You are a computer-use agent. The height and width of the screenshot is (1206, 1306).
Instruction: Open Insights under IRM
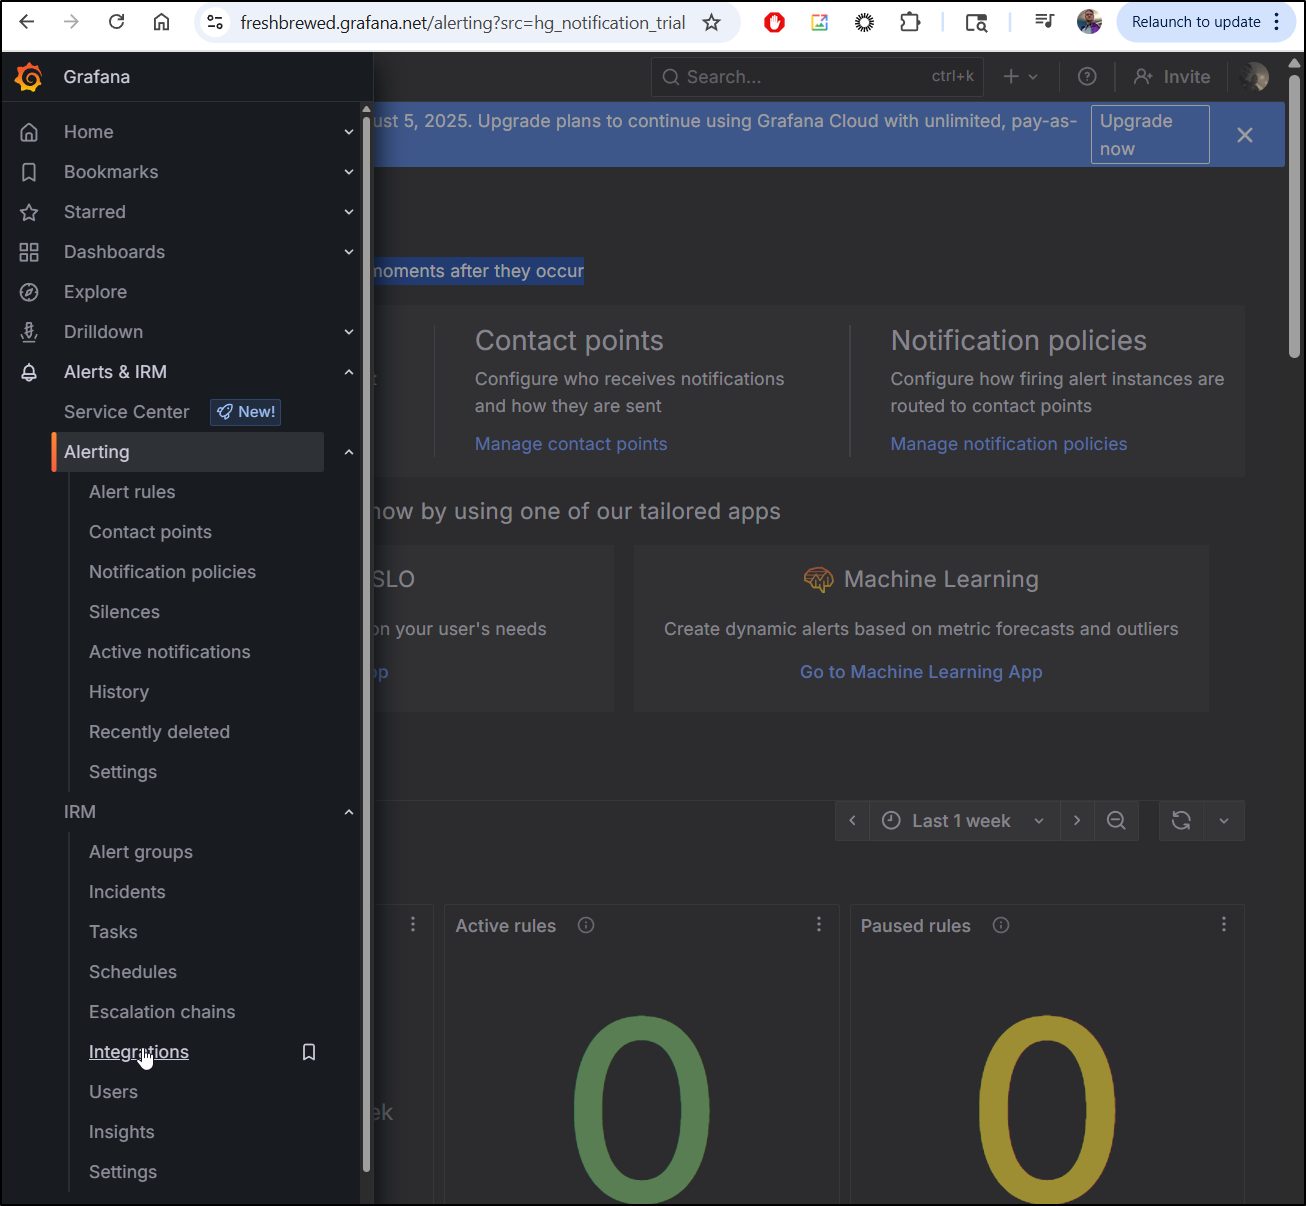coord(122,1132)
